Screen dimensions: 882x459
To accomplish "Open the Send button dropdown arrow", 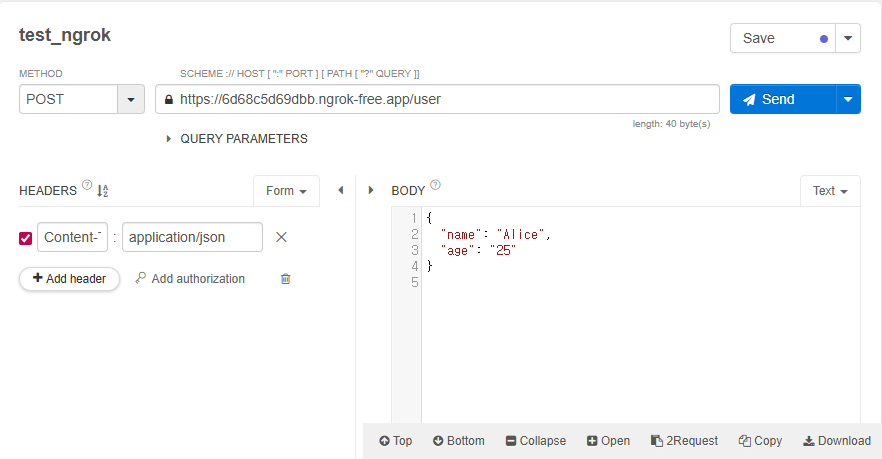I will 848,100.
